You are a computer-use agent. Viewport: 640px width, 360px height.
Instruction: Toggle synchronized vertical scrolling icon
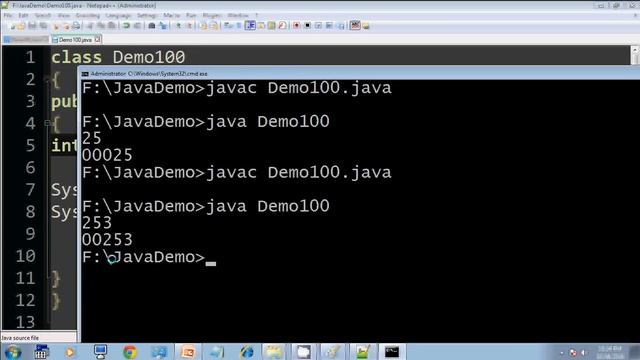point(203,26)
